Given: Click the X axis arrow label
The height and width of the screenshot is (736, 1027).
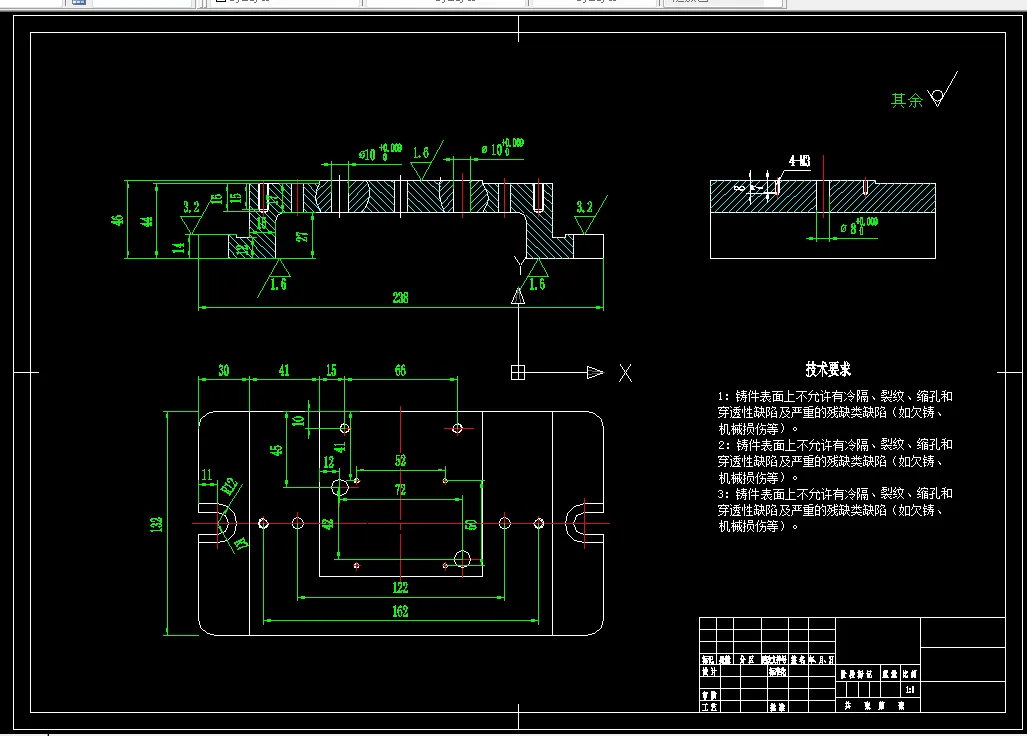Looking at the screenshot, I should (626, 372).
